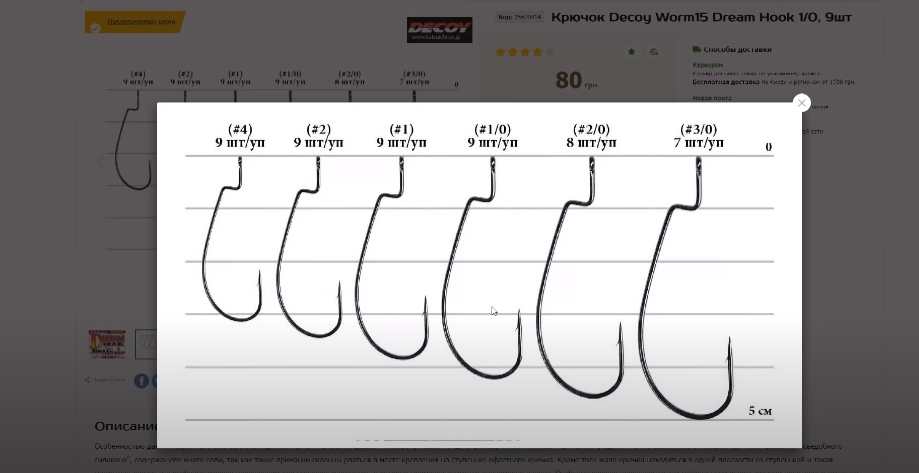
Task: Click the compare scales icon
Action: click(654, 52)
